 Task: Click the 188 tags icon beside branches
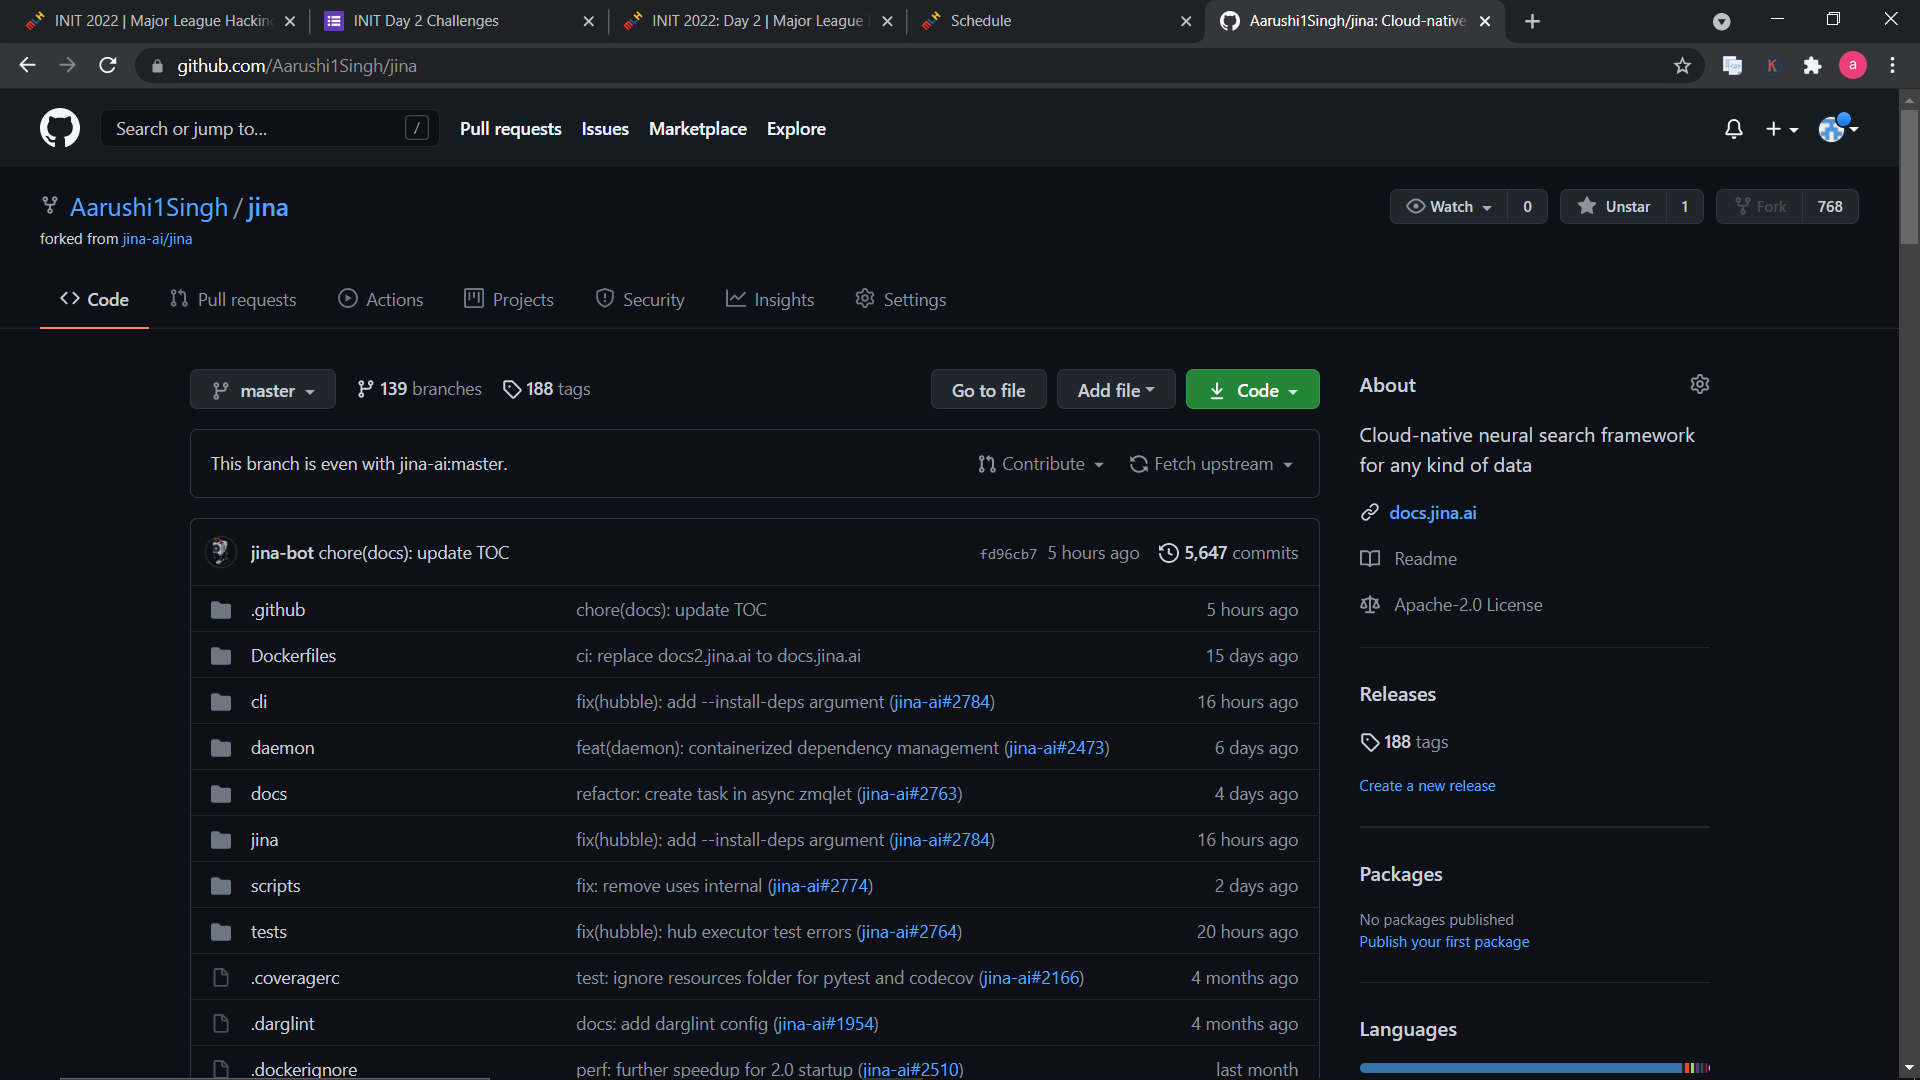[x=512, y=389]
